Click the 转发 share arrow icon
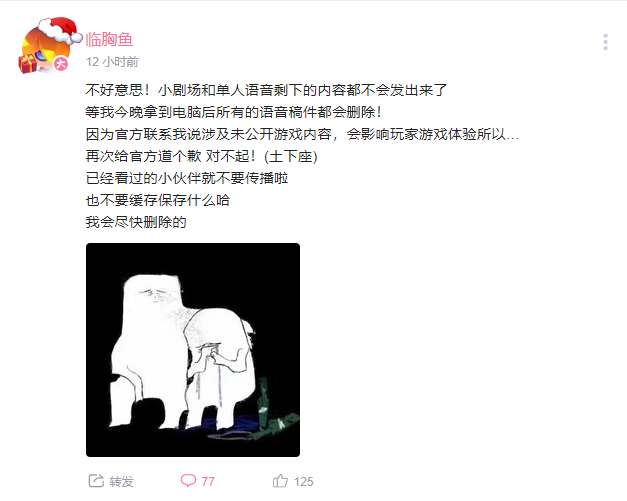 click(96, 481)
